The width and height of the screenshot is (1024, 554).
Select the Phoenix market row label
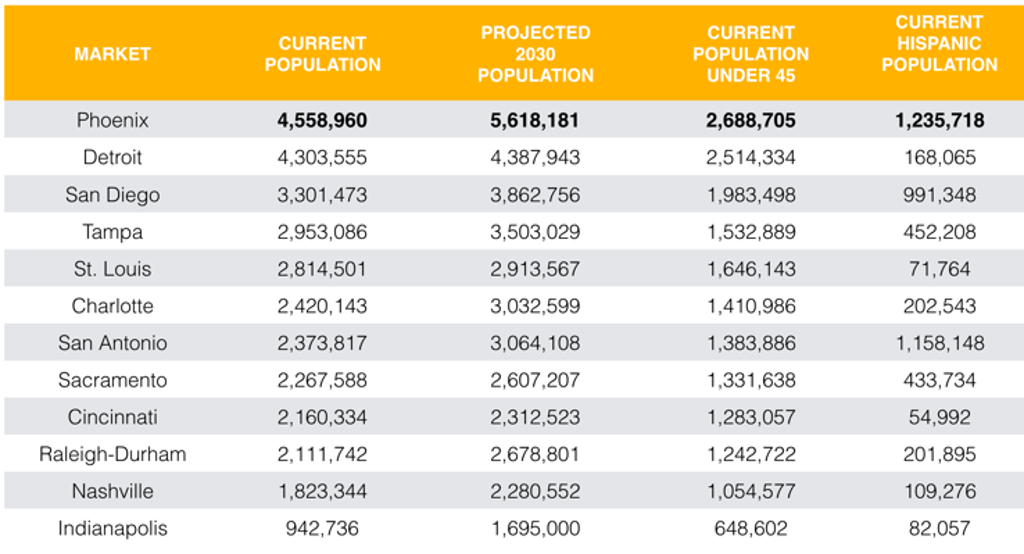[x=112, y=120]
